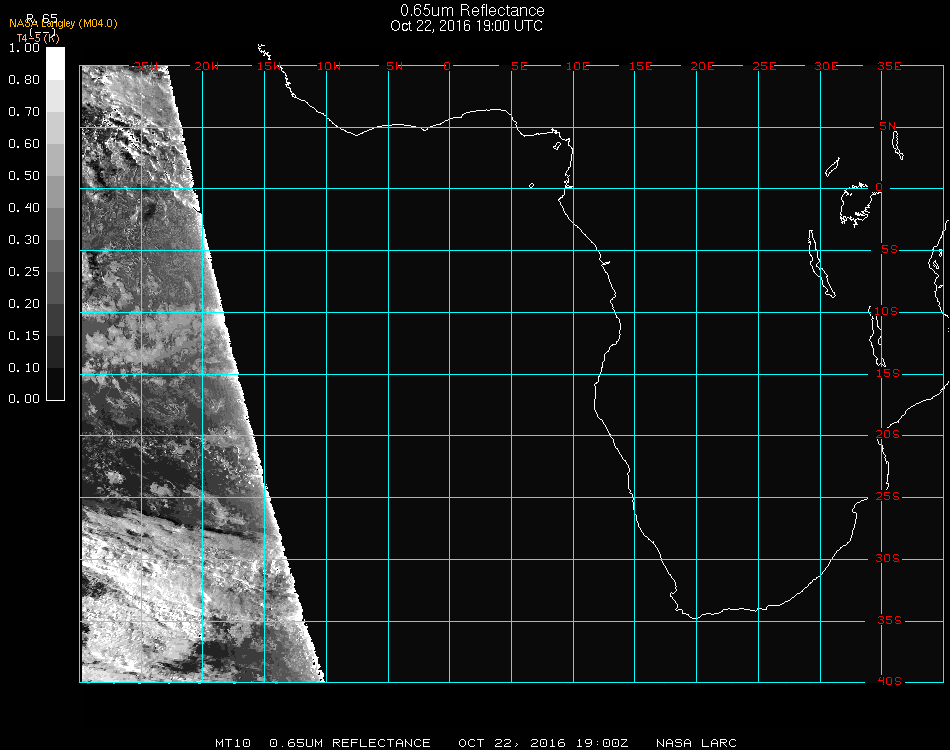Click the 25E longitude label
Screen dimensions: 950x750
[764, 66]
